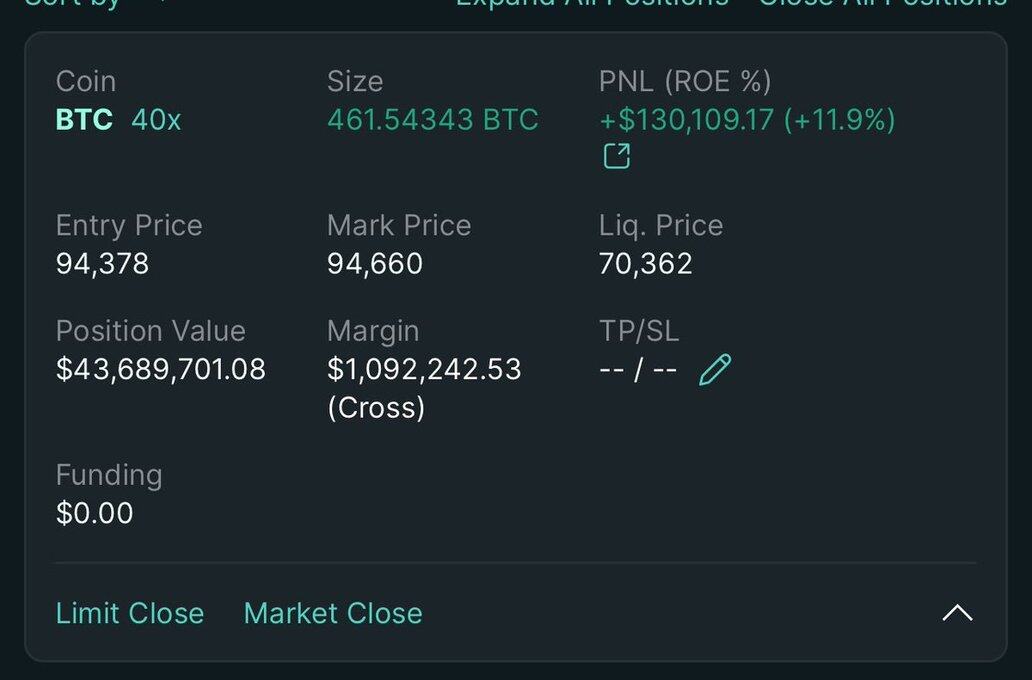Click the empty TP/SL value dashes
Screen dimensions: 1032x680
click(638, 370)
